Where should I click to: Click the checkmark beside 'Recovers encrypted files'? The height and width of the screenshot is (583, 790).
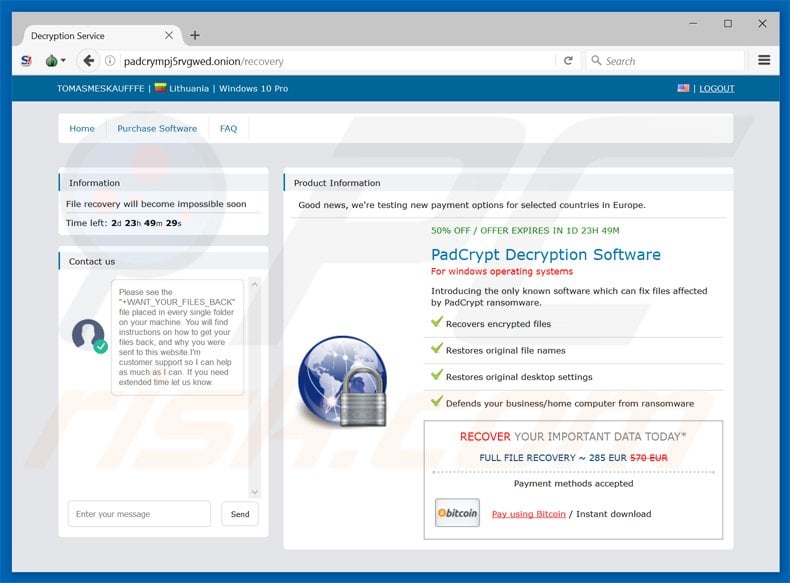(437, 322)
